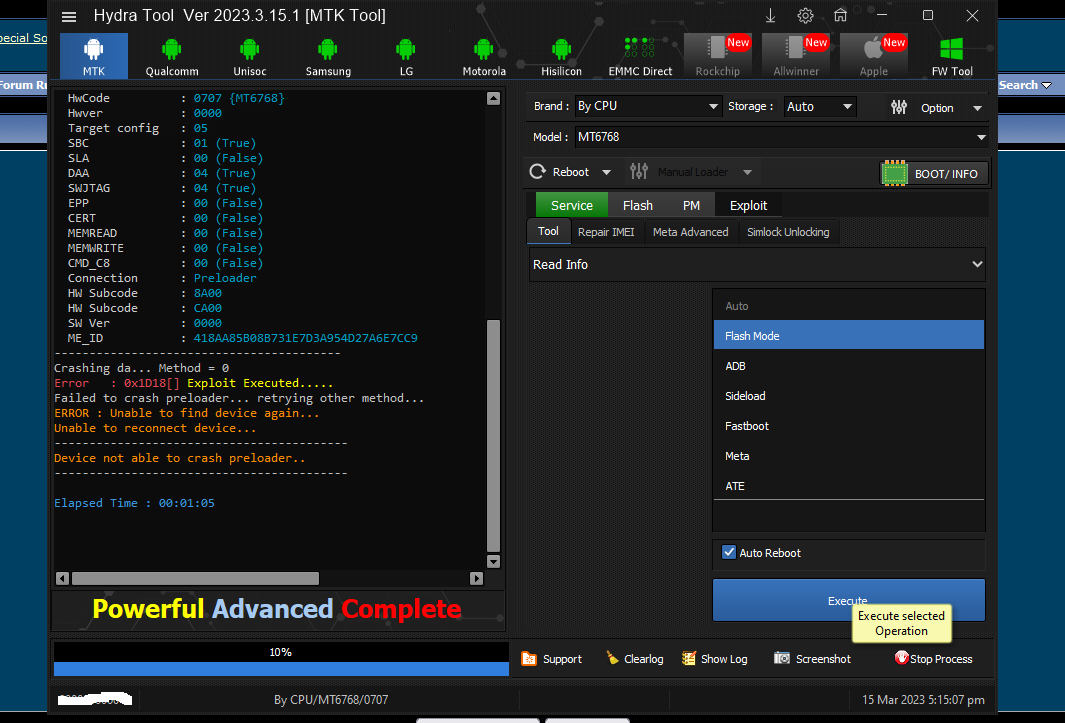The image size is (1065, 723).
Task: Open the Meta Advanced sub-tab
Action: pyautogui.click(x=691, y=232)
